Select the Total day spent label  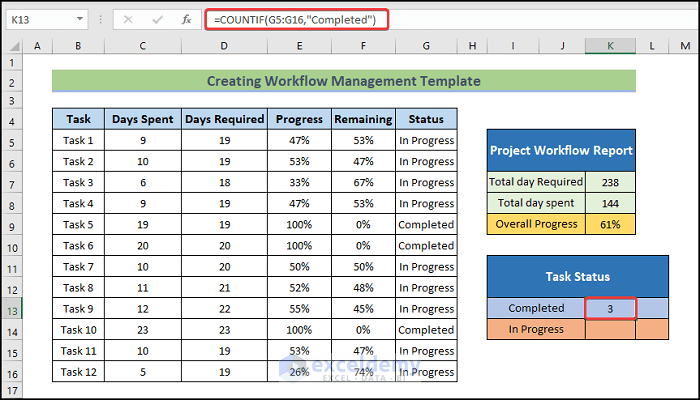coord(536,203)
